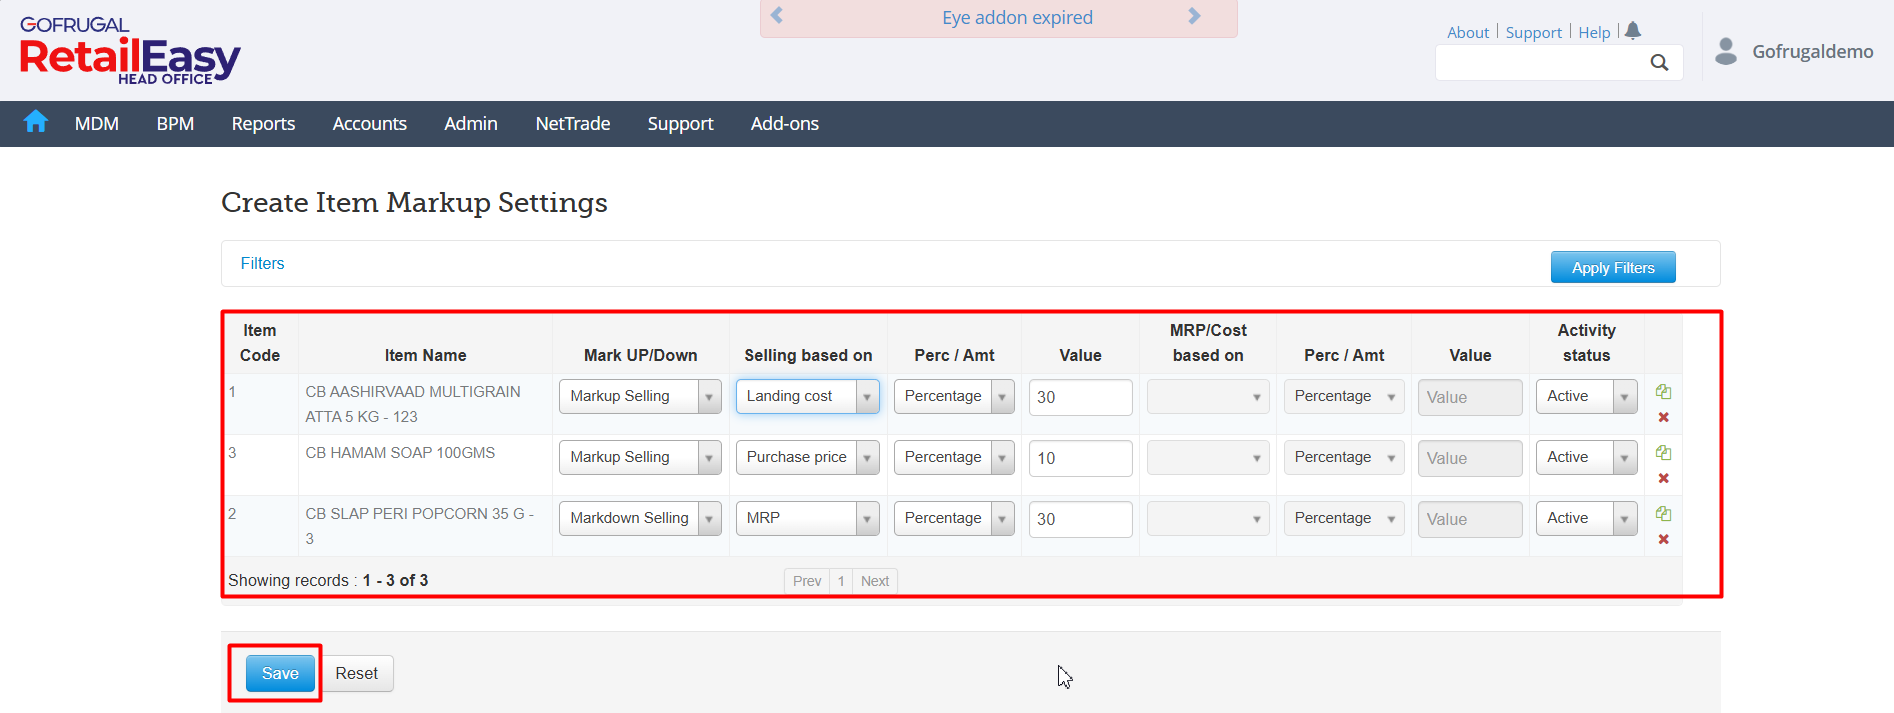The height and width of the screenshot is (713, 1894).
Task: Click the Save button
Action: [280, 673]
